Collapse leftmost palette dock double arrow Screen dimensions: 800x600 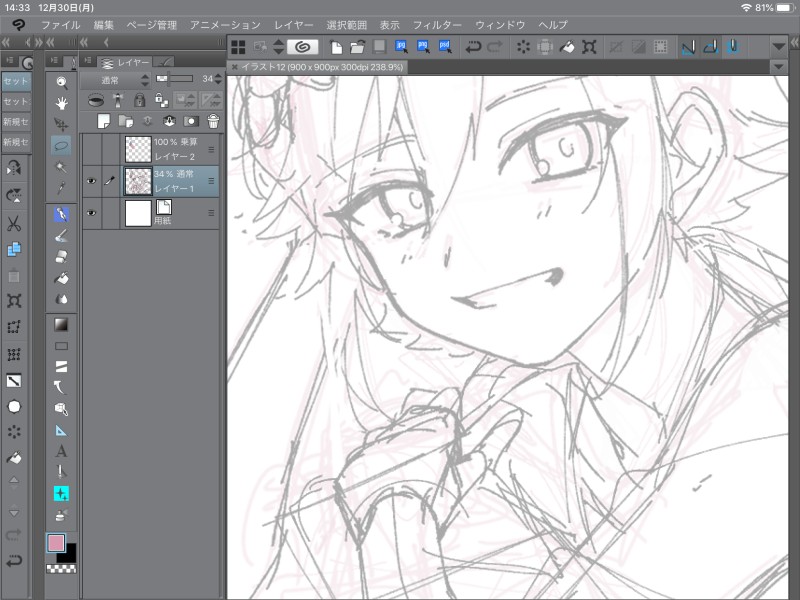(x=6, y=42)
